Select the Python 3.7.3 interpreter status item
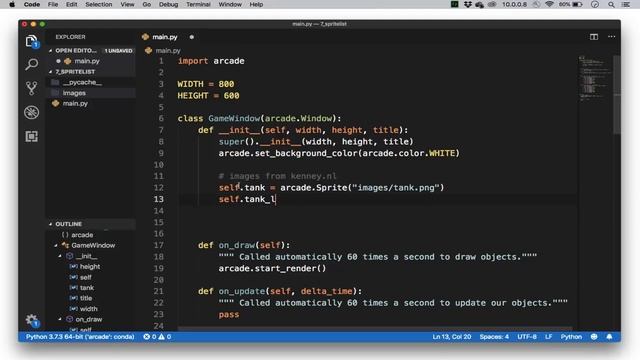 point(80,337)
